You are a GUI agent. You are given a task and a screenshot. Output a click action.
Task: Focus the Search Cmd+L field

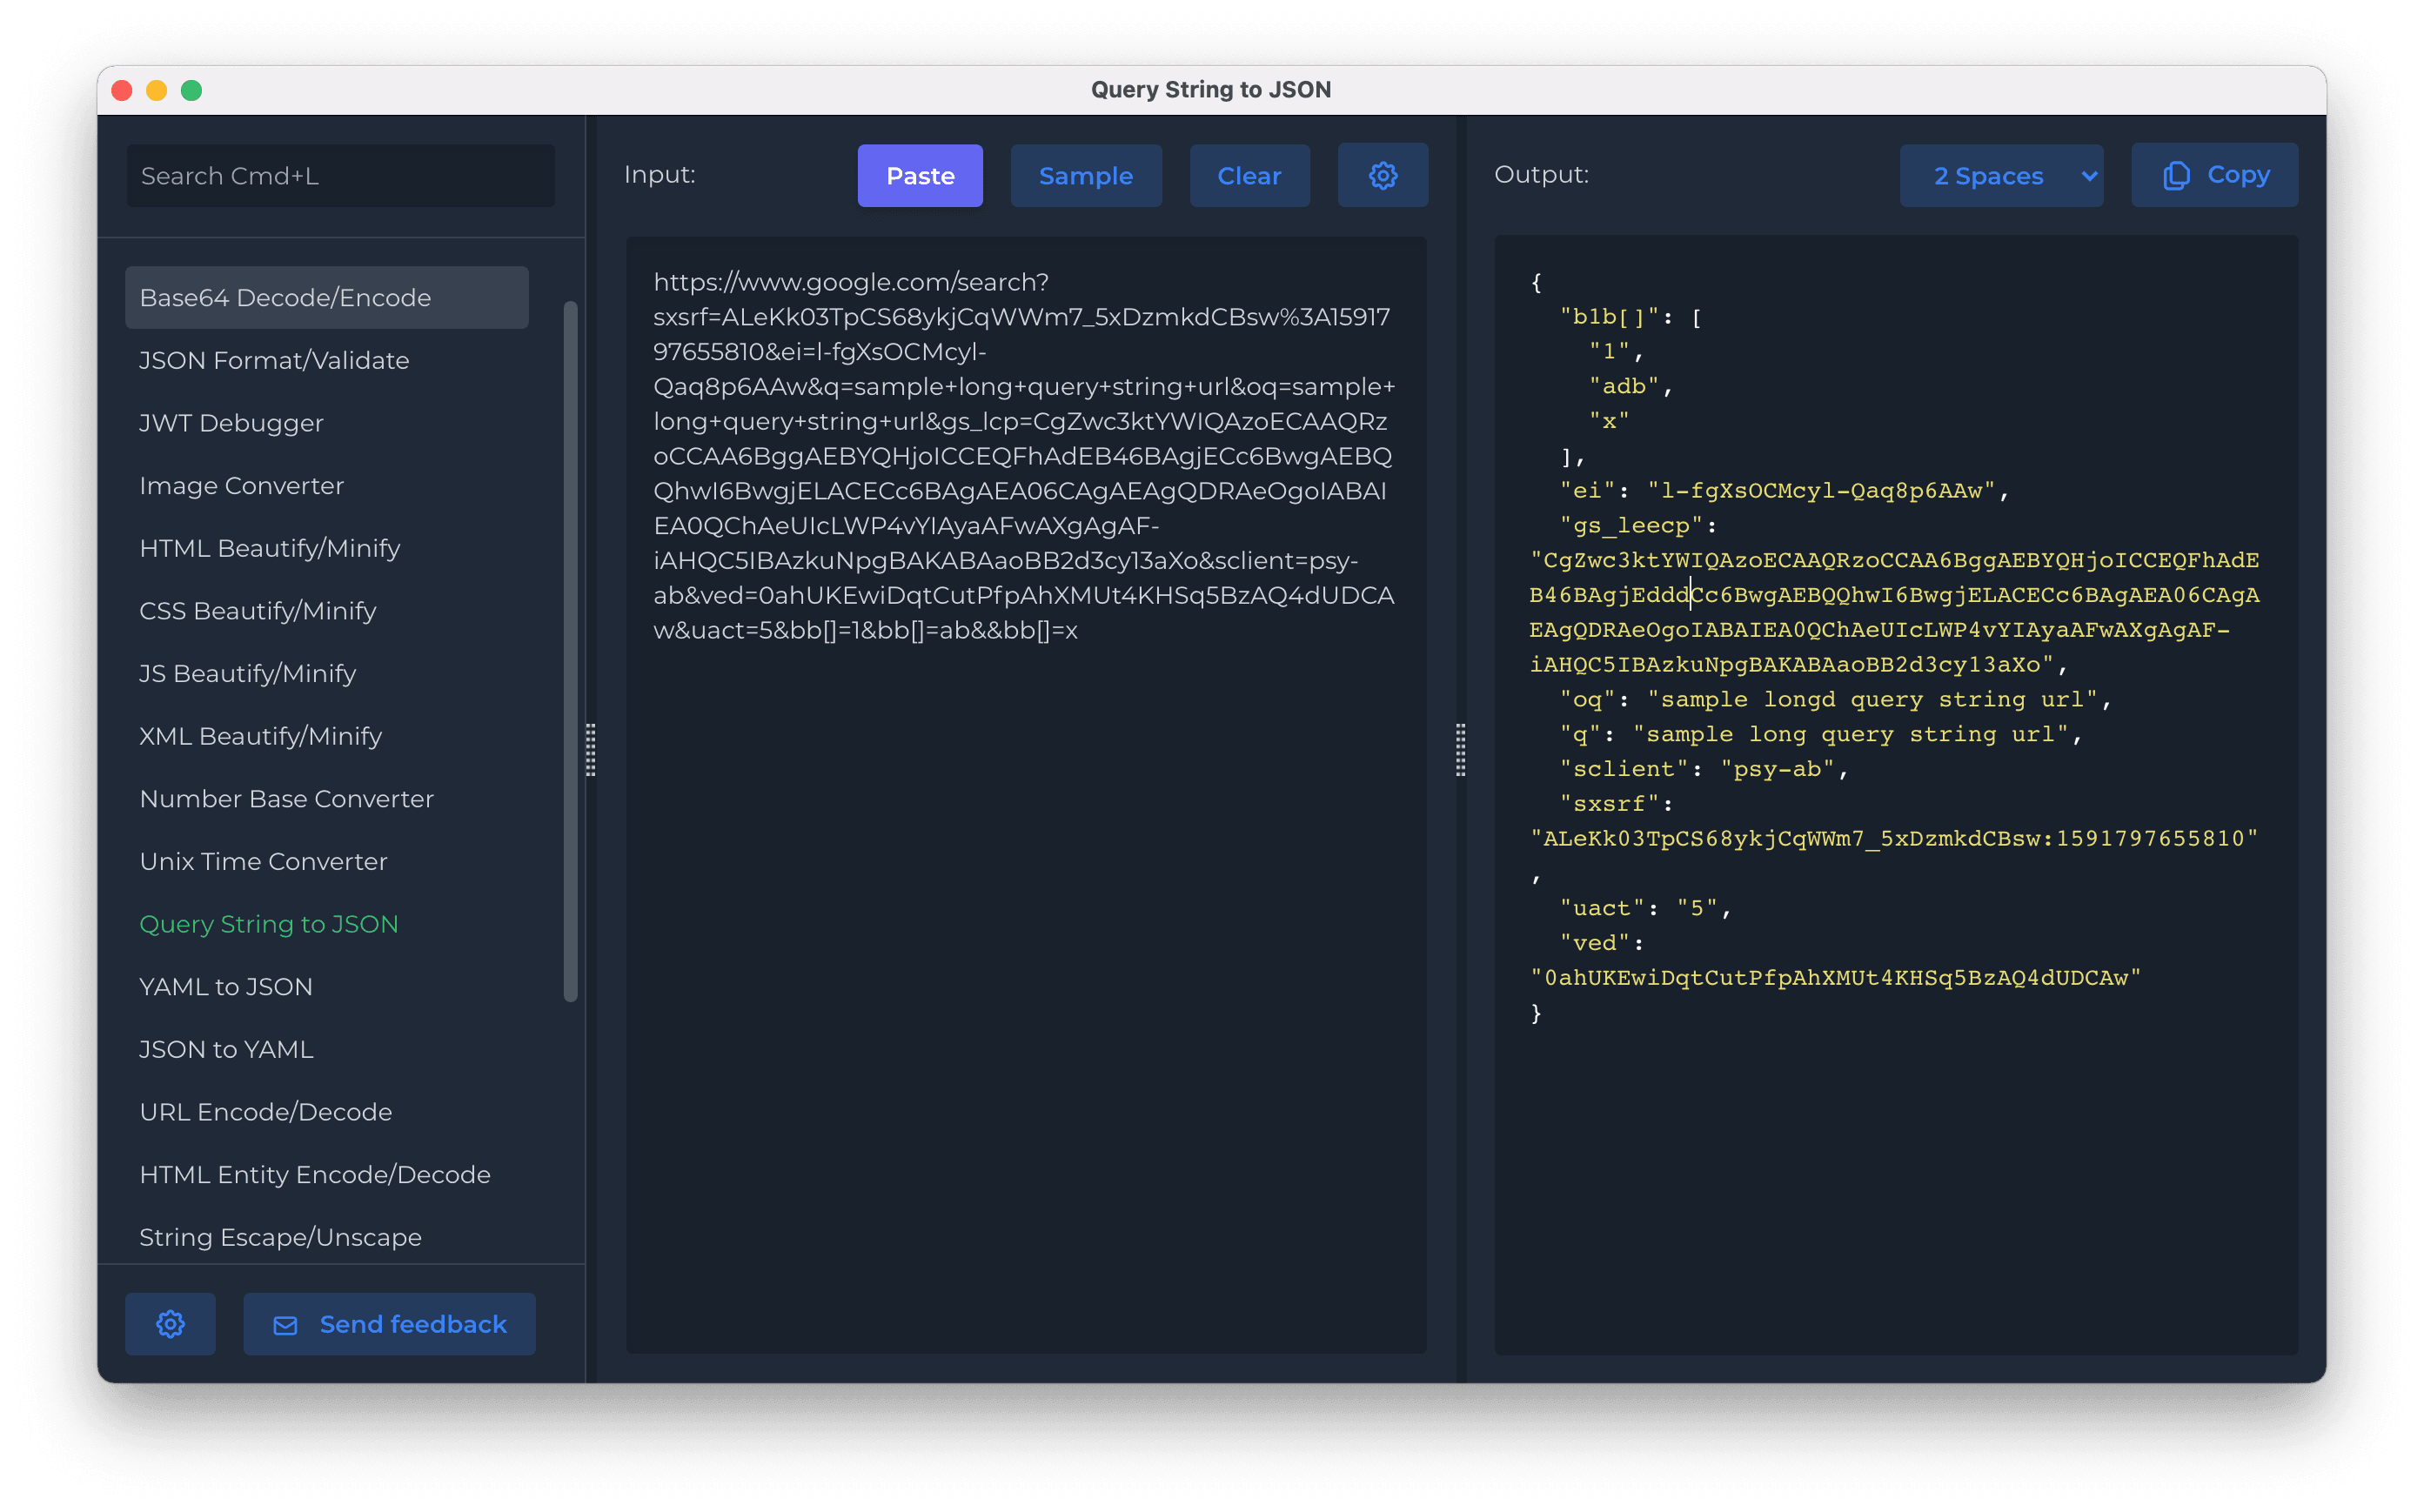[x=340, y=176]
